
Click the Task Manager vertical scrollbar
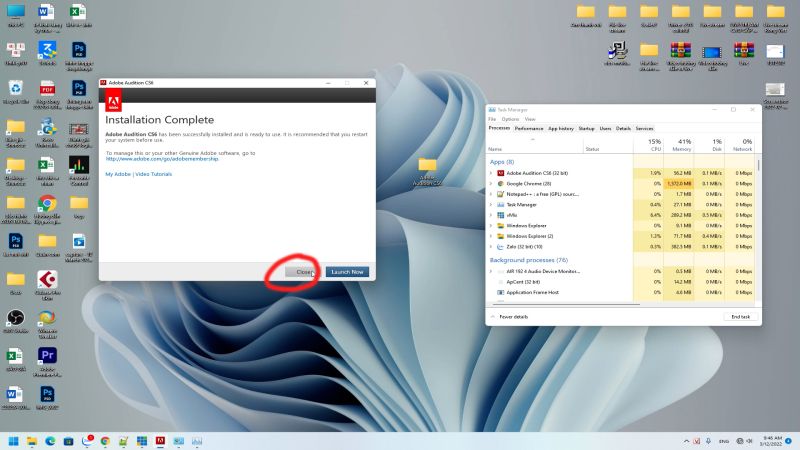tap(757, 220)
